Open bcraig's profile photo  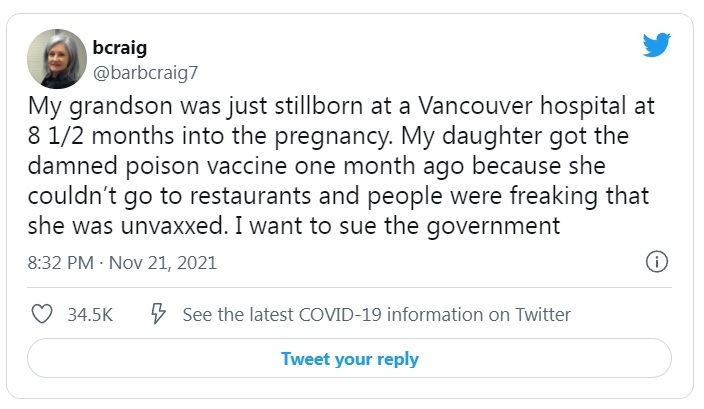pyautogui.click(x=56, y=58)
